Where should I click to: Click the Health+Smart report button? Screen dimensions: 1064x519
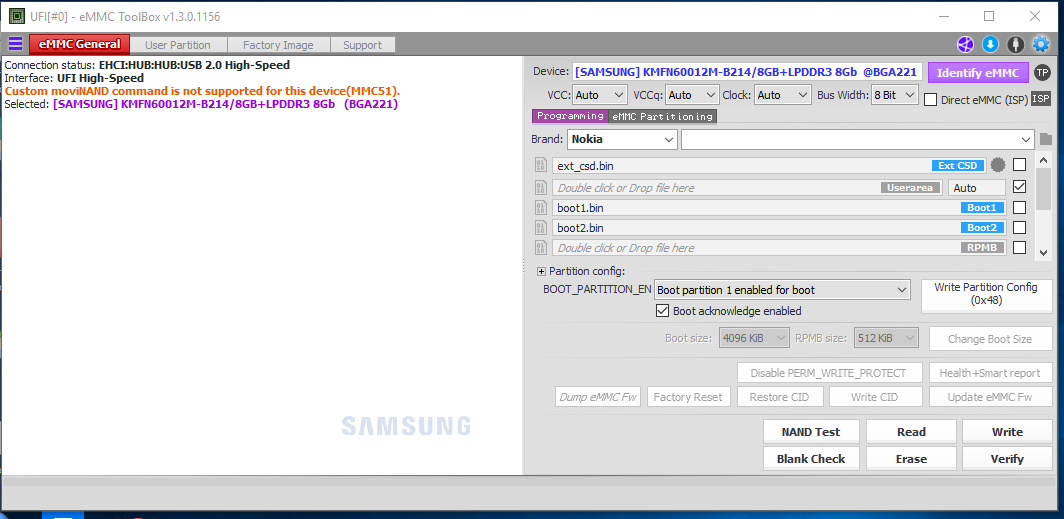[x=989, y=373]
